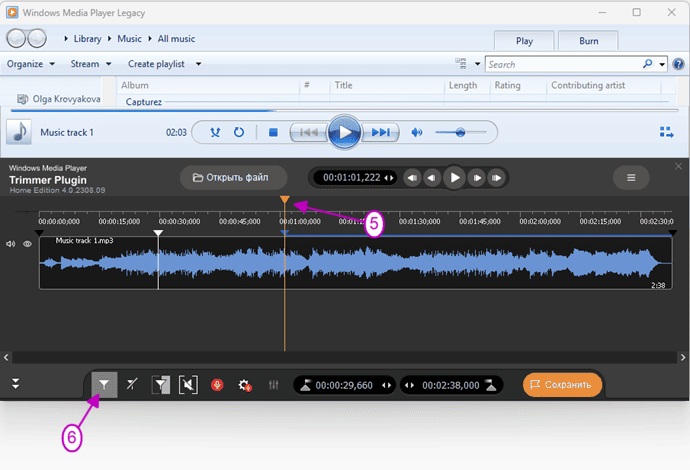
Task: Click the view options icon
Action: coord(461,64)
